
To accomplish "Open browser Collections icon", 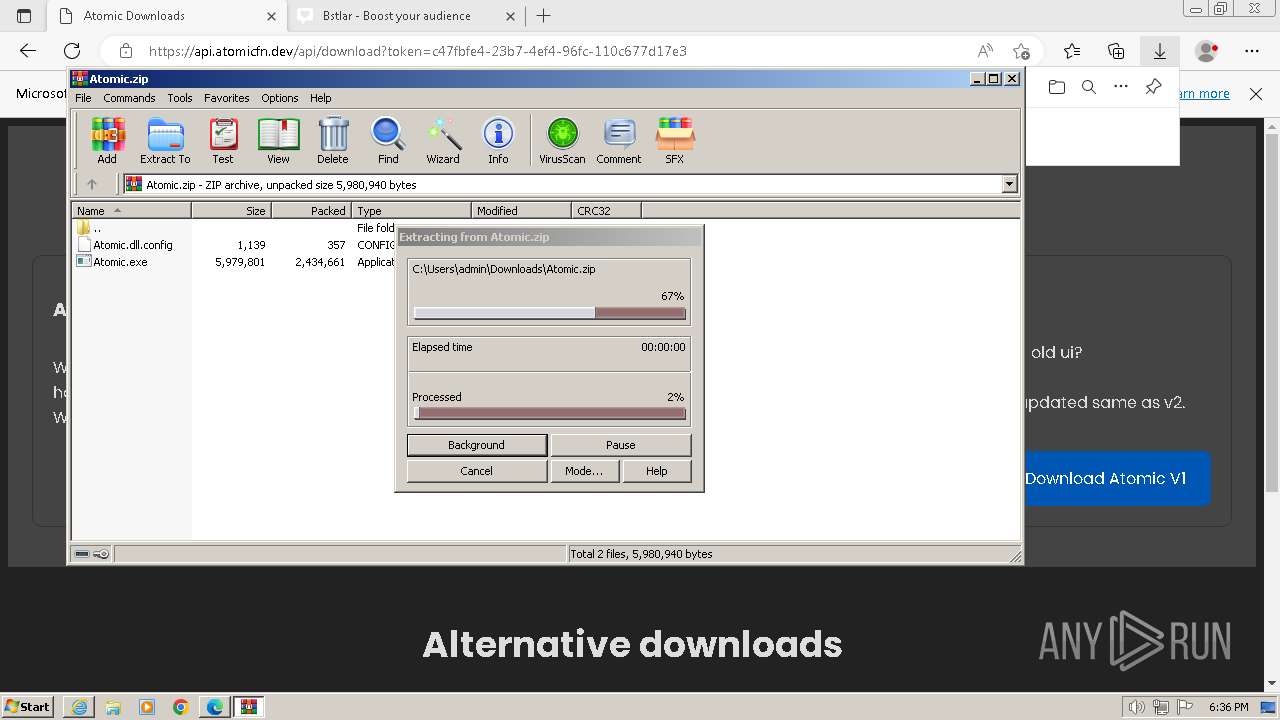I will (1116, 51).
